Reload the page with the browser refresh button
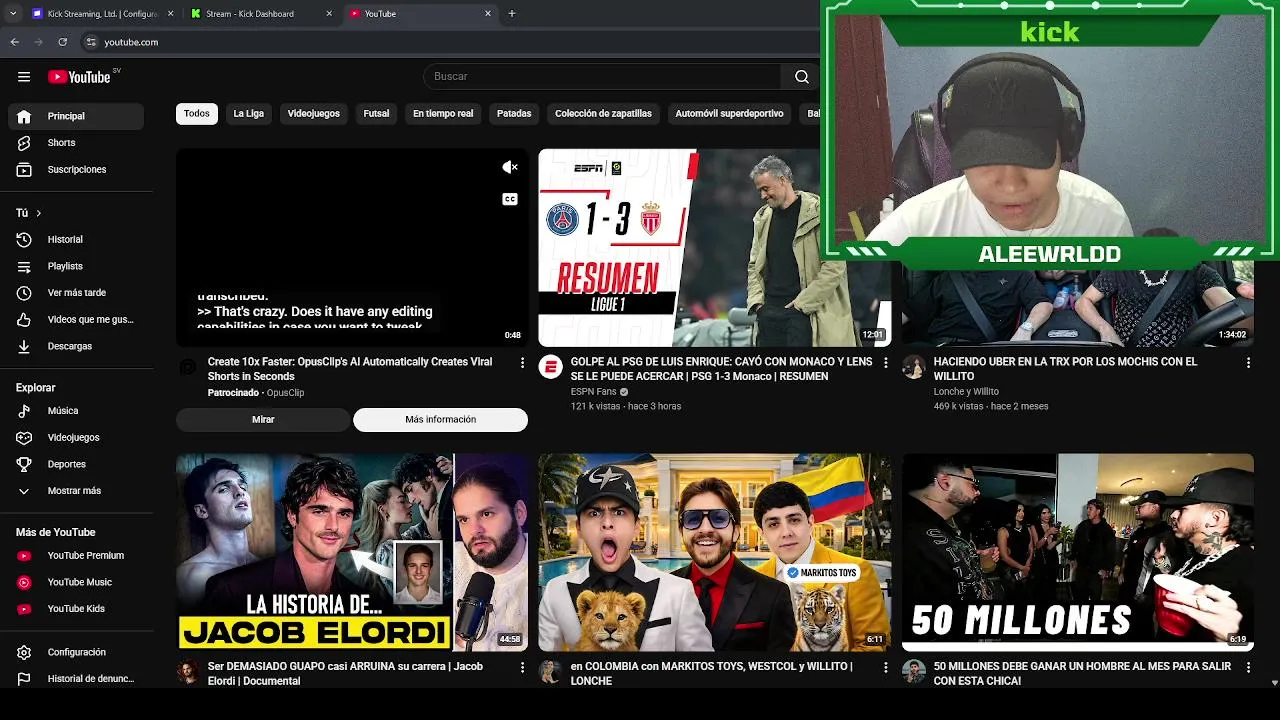The image size is (1280, 720). [62, 42]
